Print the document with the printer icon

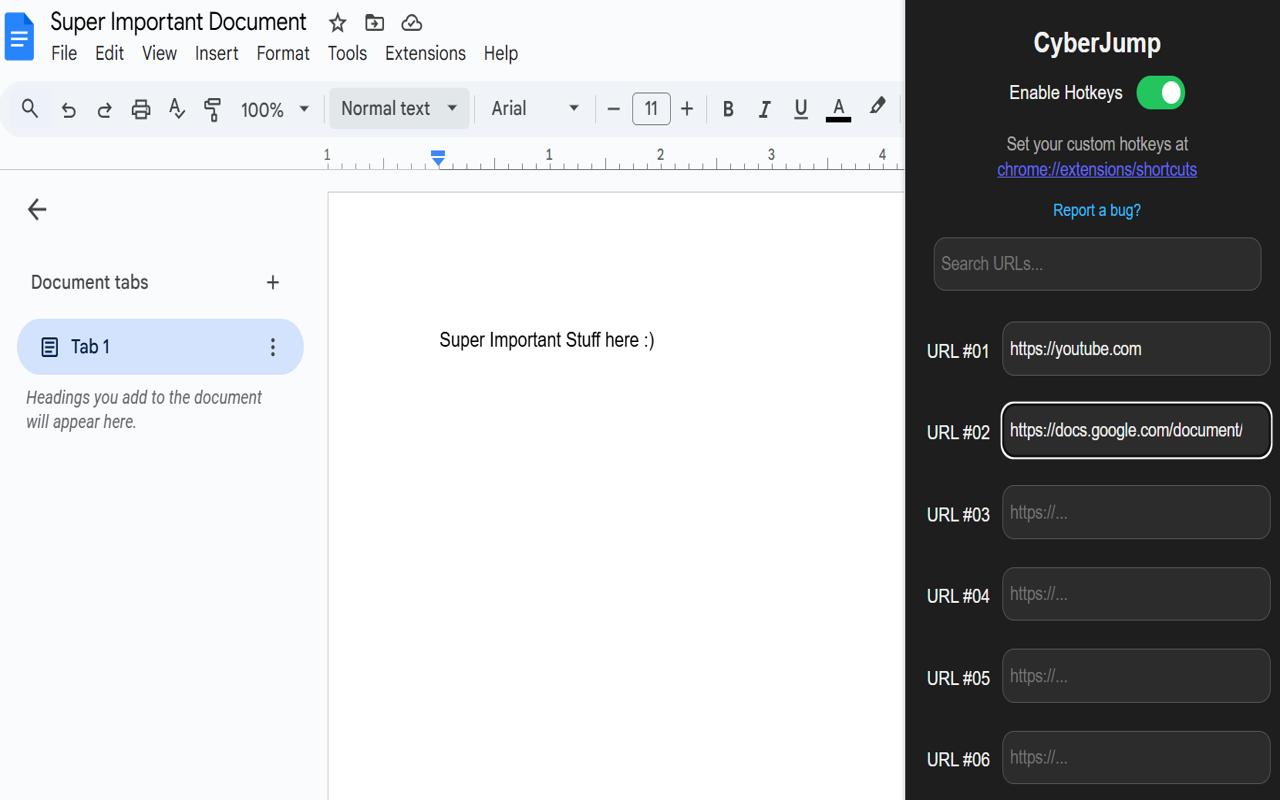141,109
